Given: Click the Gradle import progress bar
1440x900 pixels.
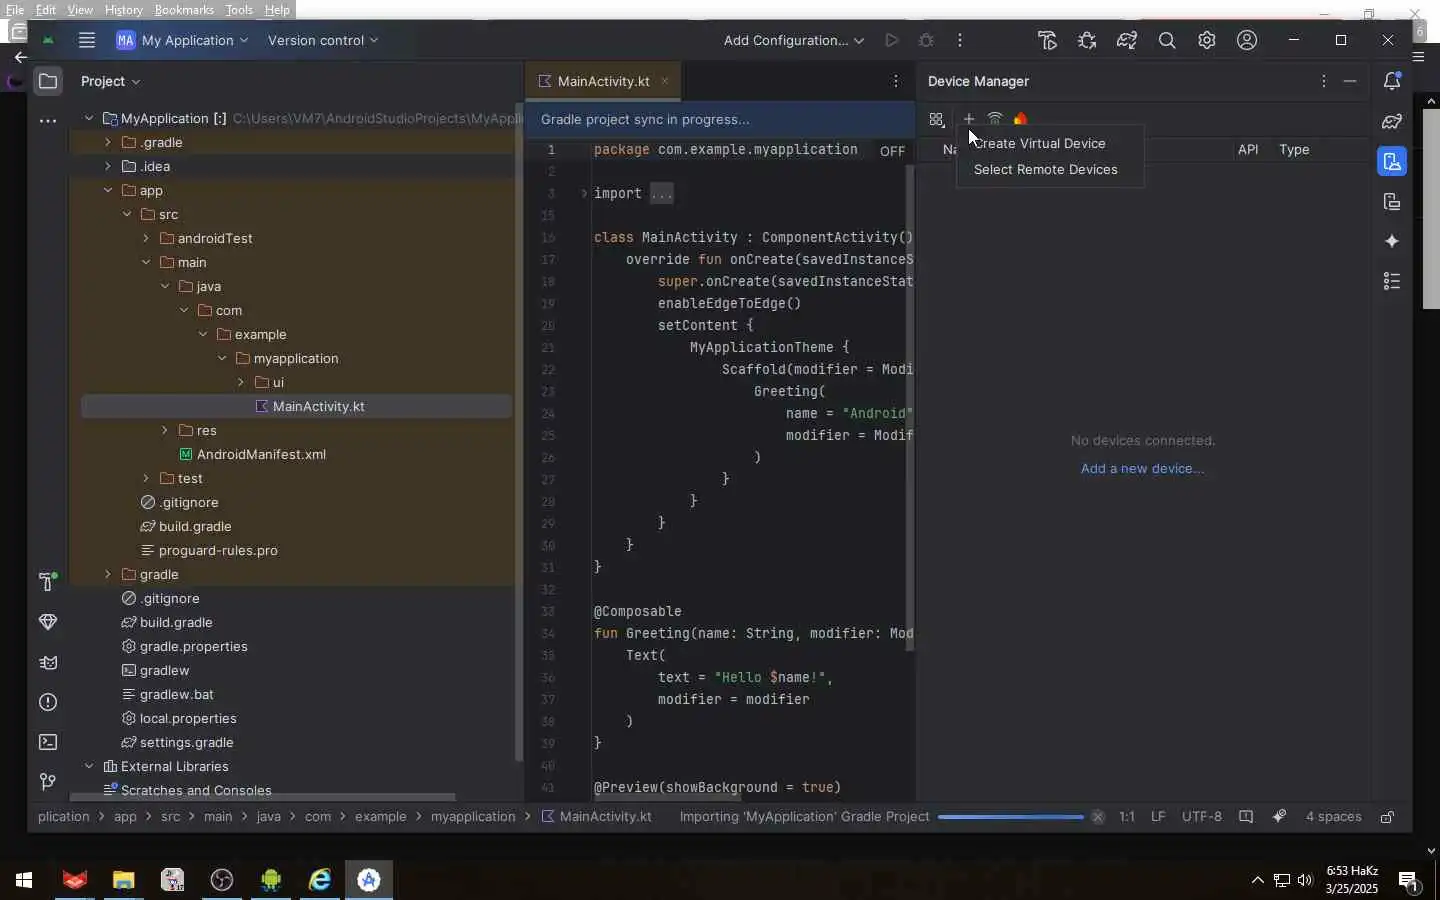Looking at the screenshot, I should [x=1010, y=817].
